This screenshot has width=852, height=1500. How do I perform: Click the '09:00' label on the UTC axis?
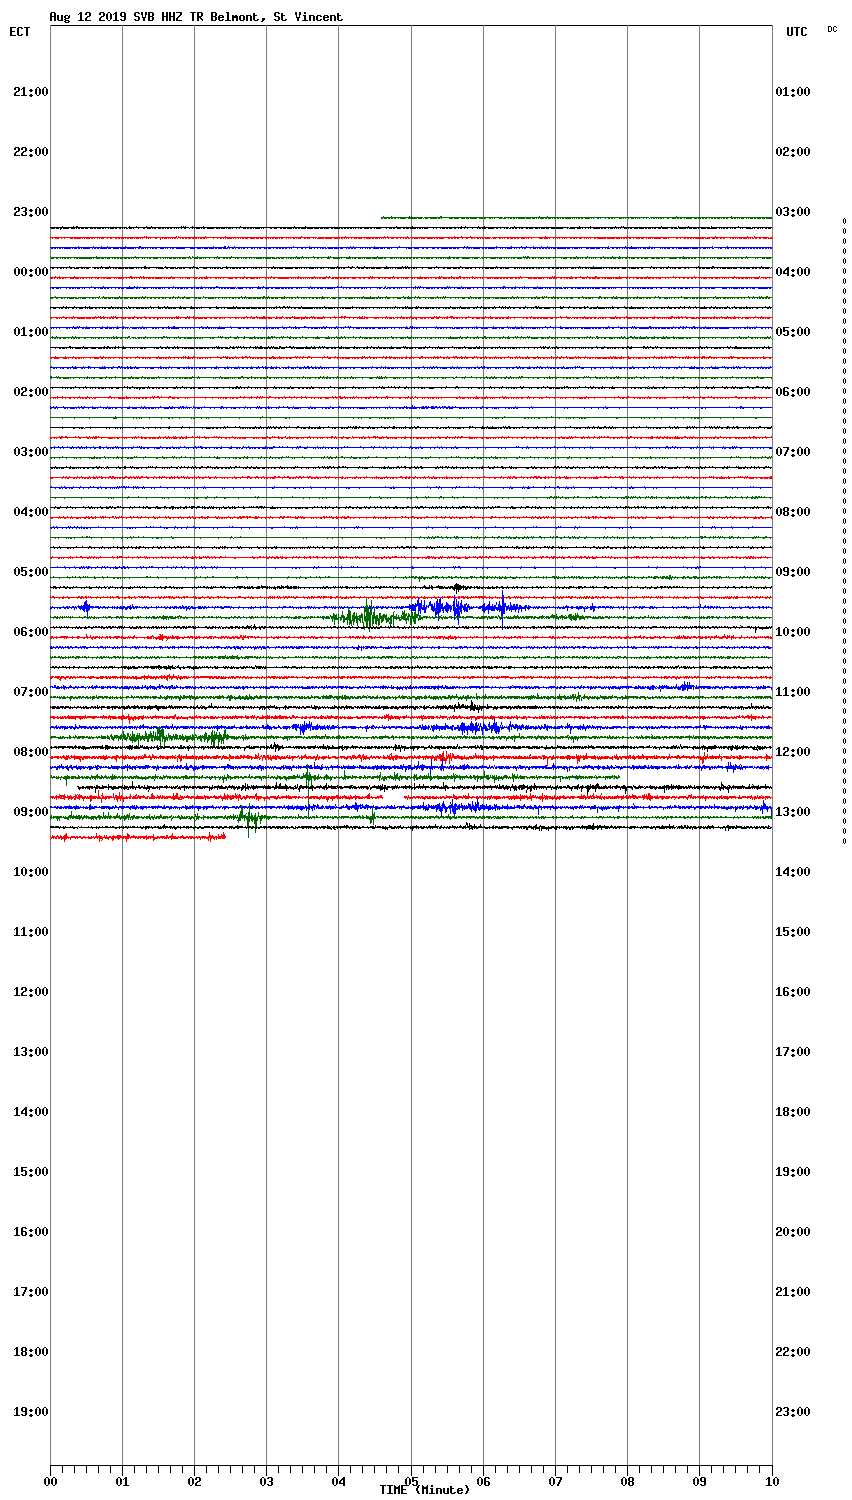point(793,572)
